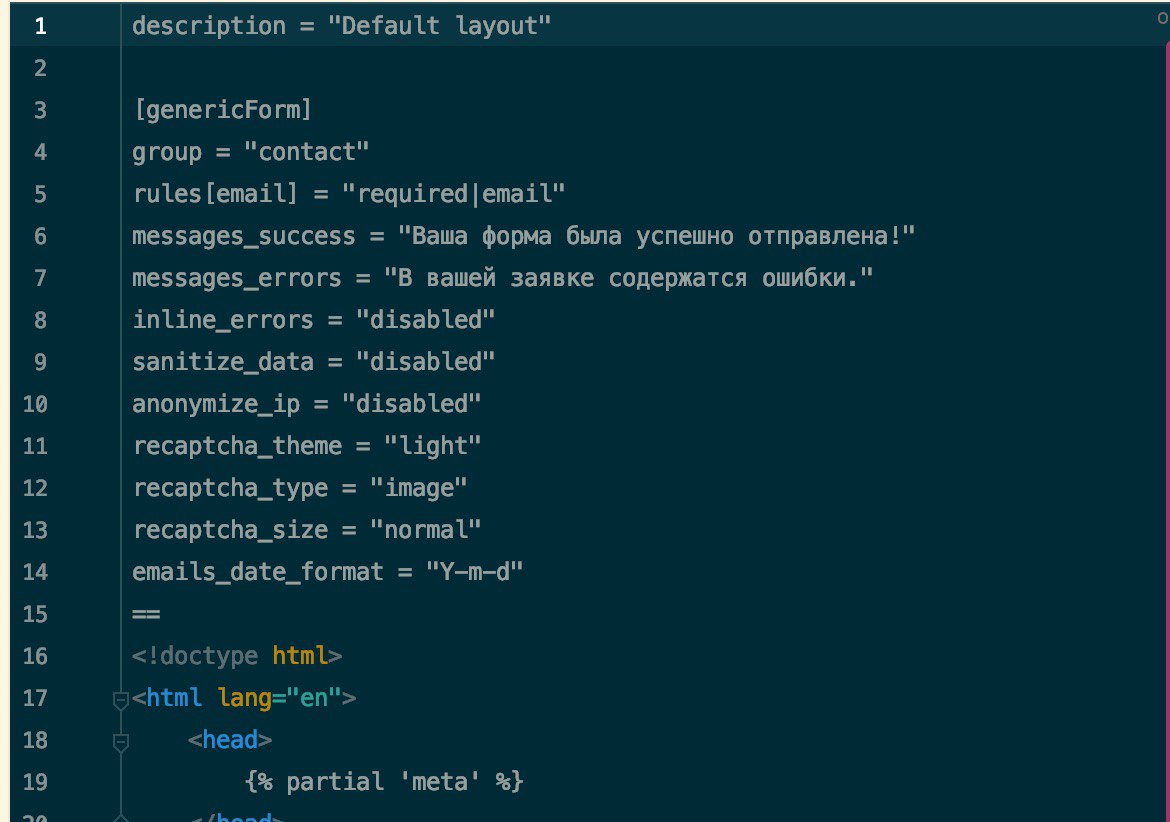Click the circular icon in top-right corner

(1163, 19)
